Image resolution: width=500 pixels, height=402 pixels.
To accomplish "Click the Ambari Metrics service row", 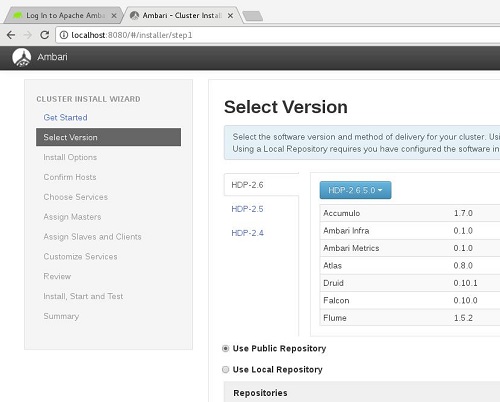I will pos(410,248).
